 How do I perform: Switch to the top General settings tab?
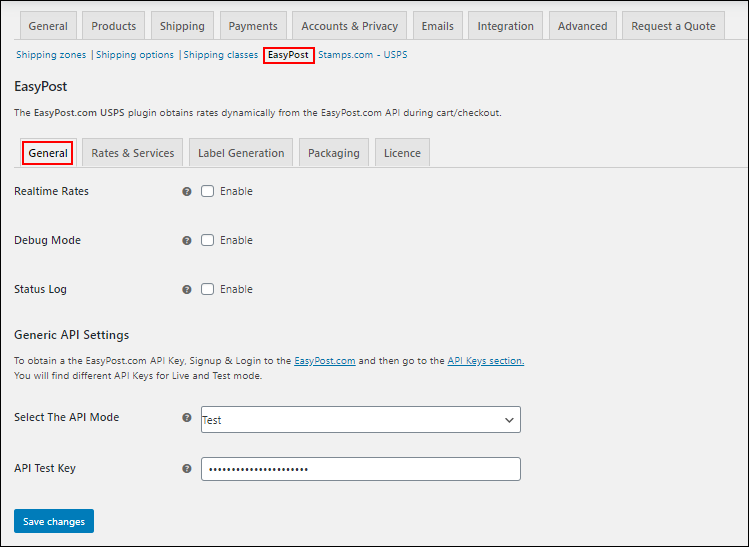[x=48, y=26]
